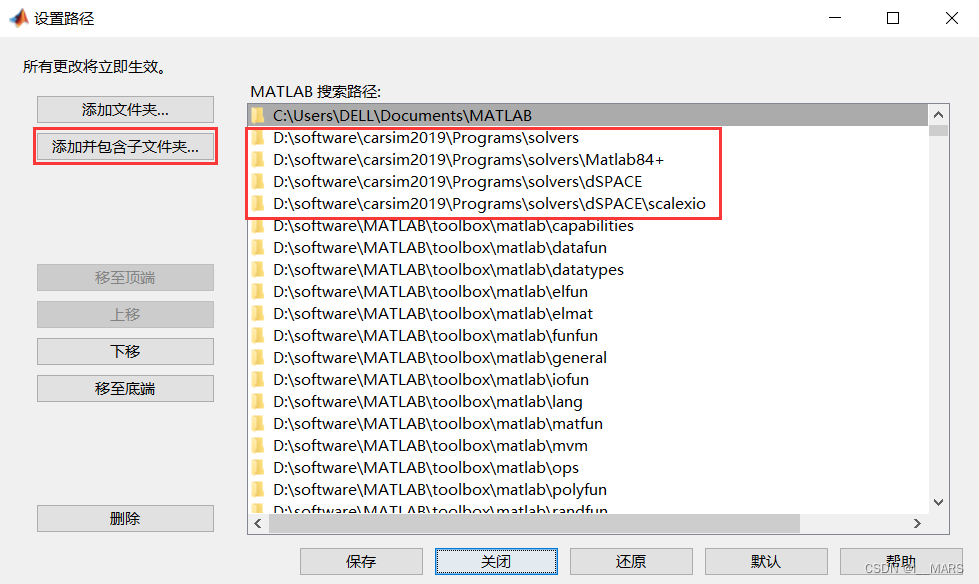Viewport: 979px width, 584px height.
Task: Select the toolbox\matlab\datafun path row
Action: pyautogui.click(x=588, y=247)
